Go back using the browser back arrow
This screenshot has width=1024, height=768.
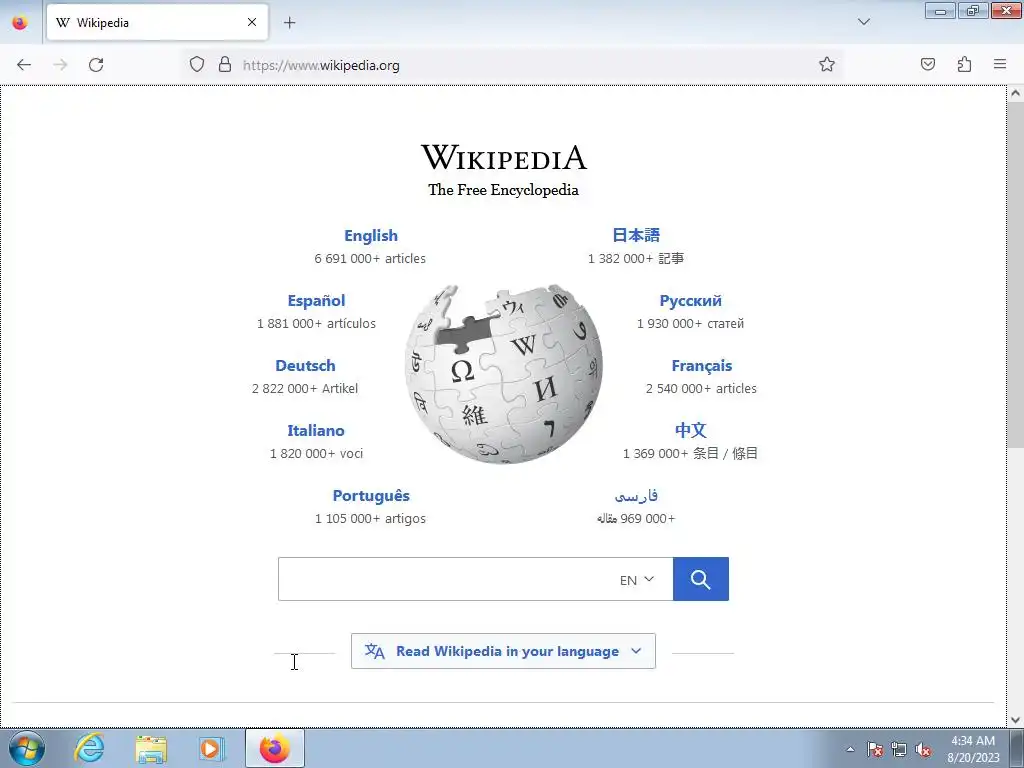24,65
